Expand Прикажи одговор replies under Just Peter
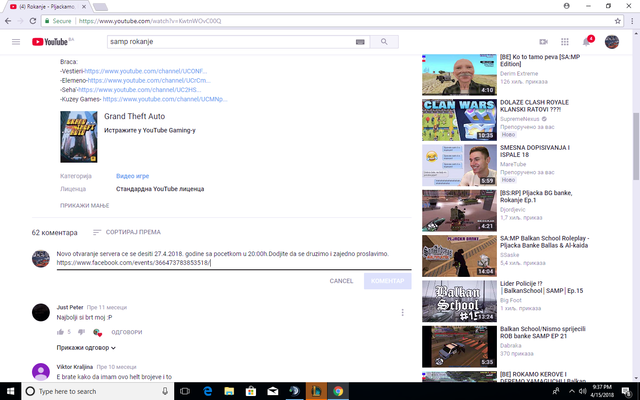The image size is (640, 400). (x=86, y=348)
